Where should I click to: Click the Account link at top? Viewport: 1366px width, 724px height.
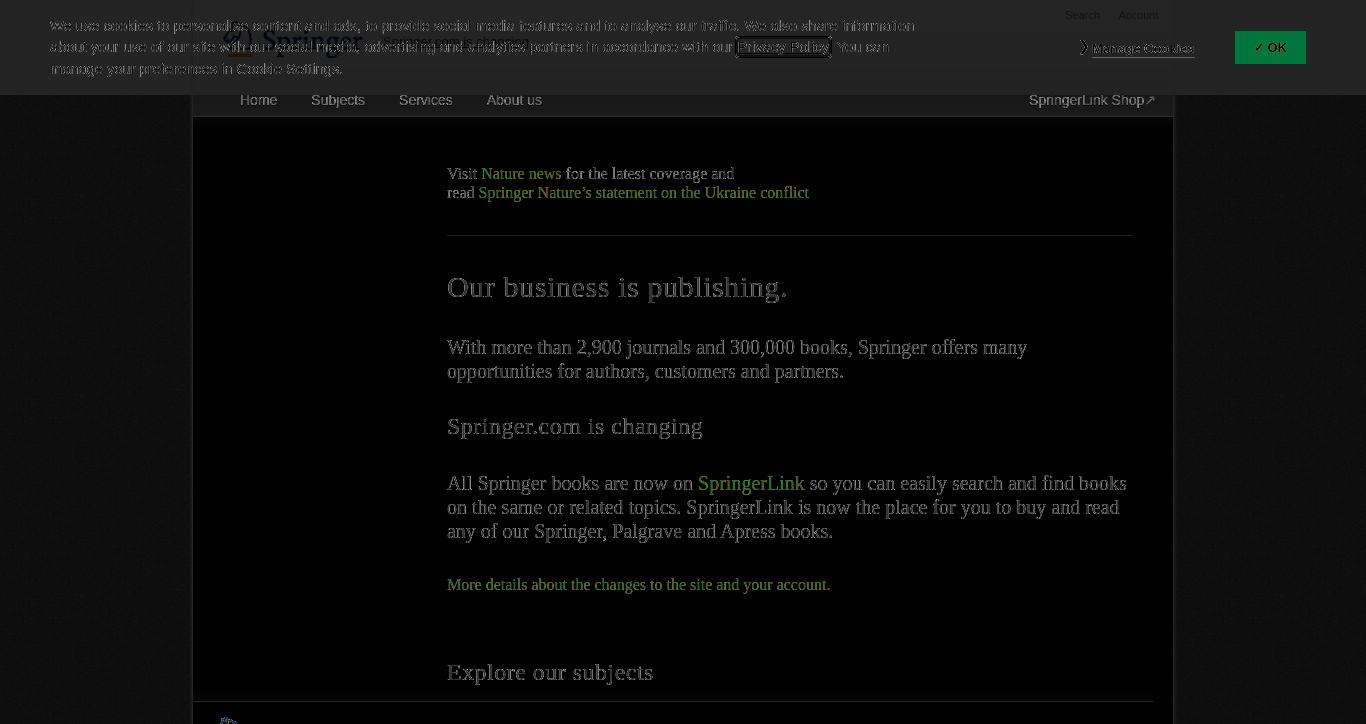[1138, 15]
